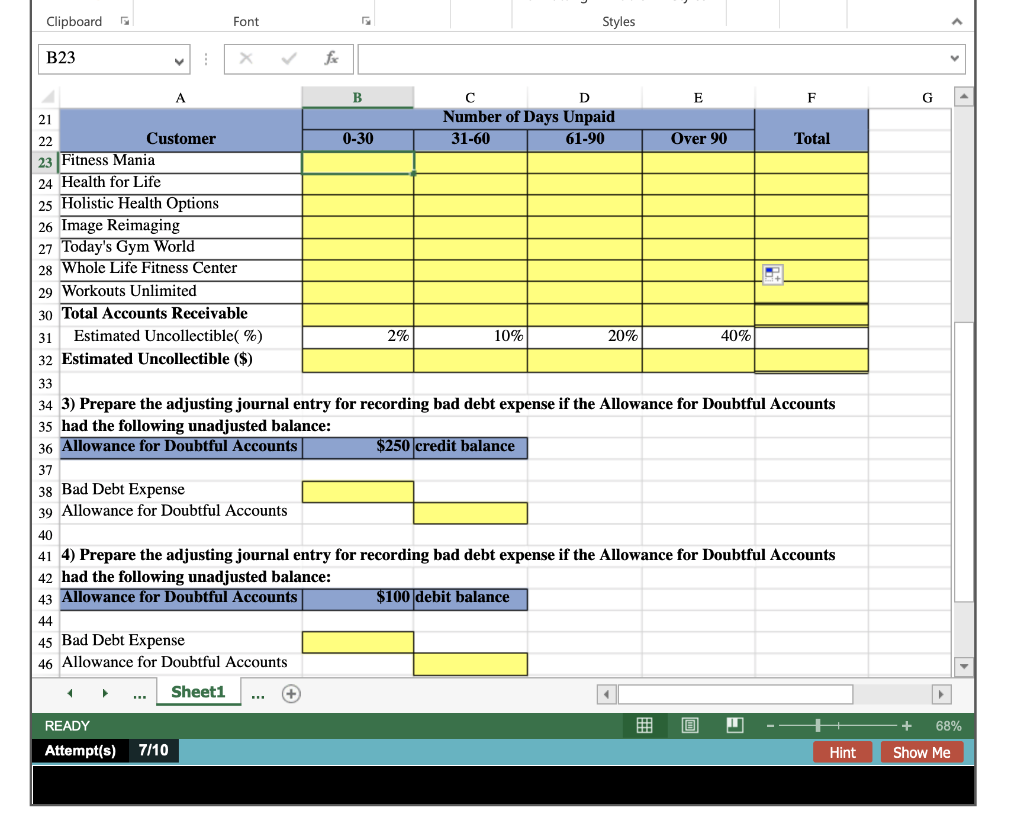1024x817 pixels.
Task: Add a new worksheet with the plus icon
Action: coord(290,692)
